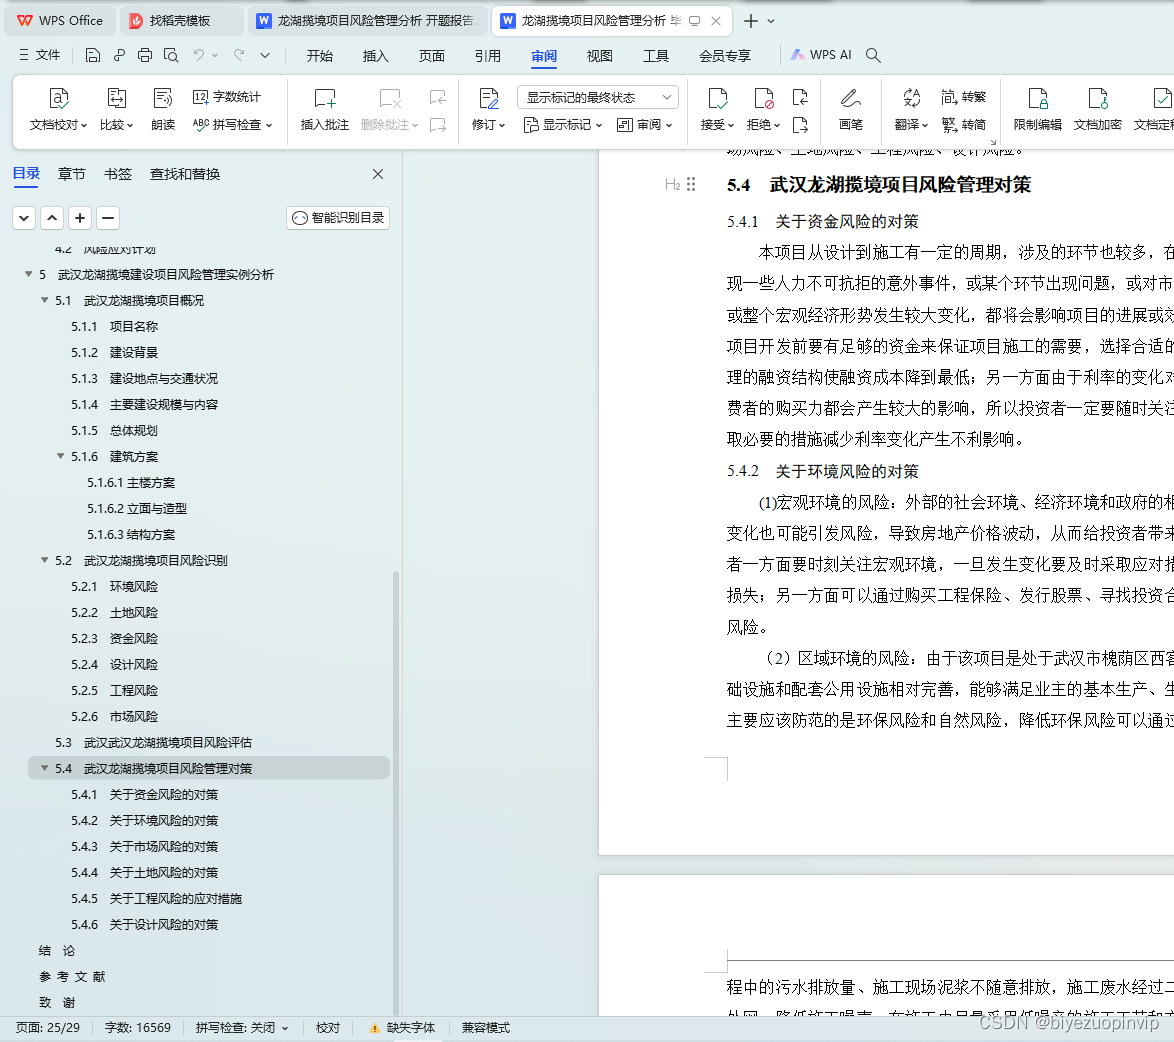Click 拒绝 reject change icon

pos(764,109)
